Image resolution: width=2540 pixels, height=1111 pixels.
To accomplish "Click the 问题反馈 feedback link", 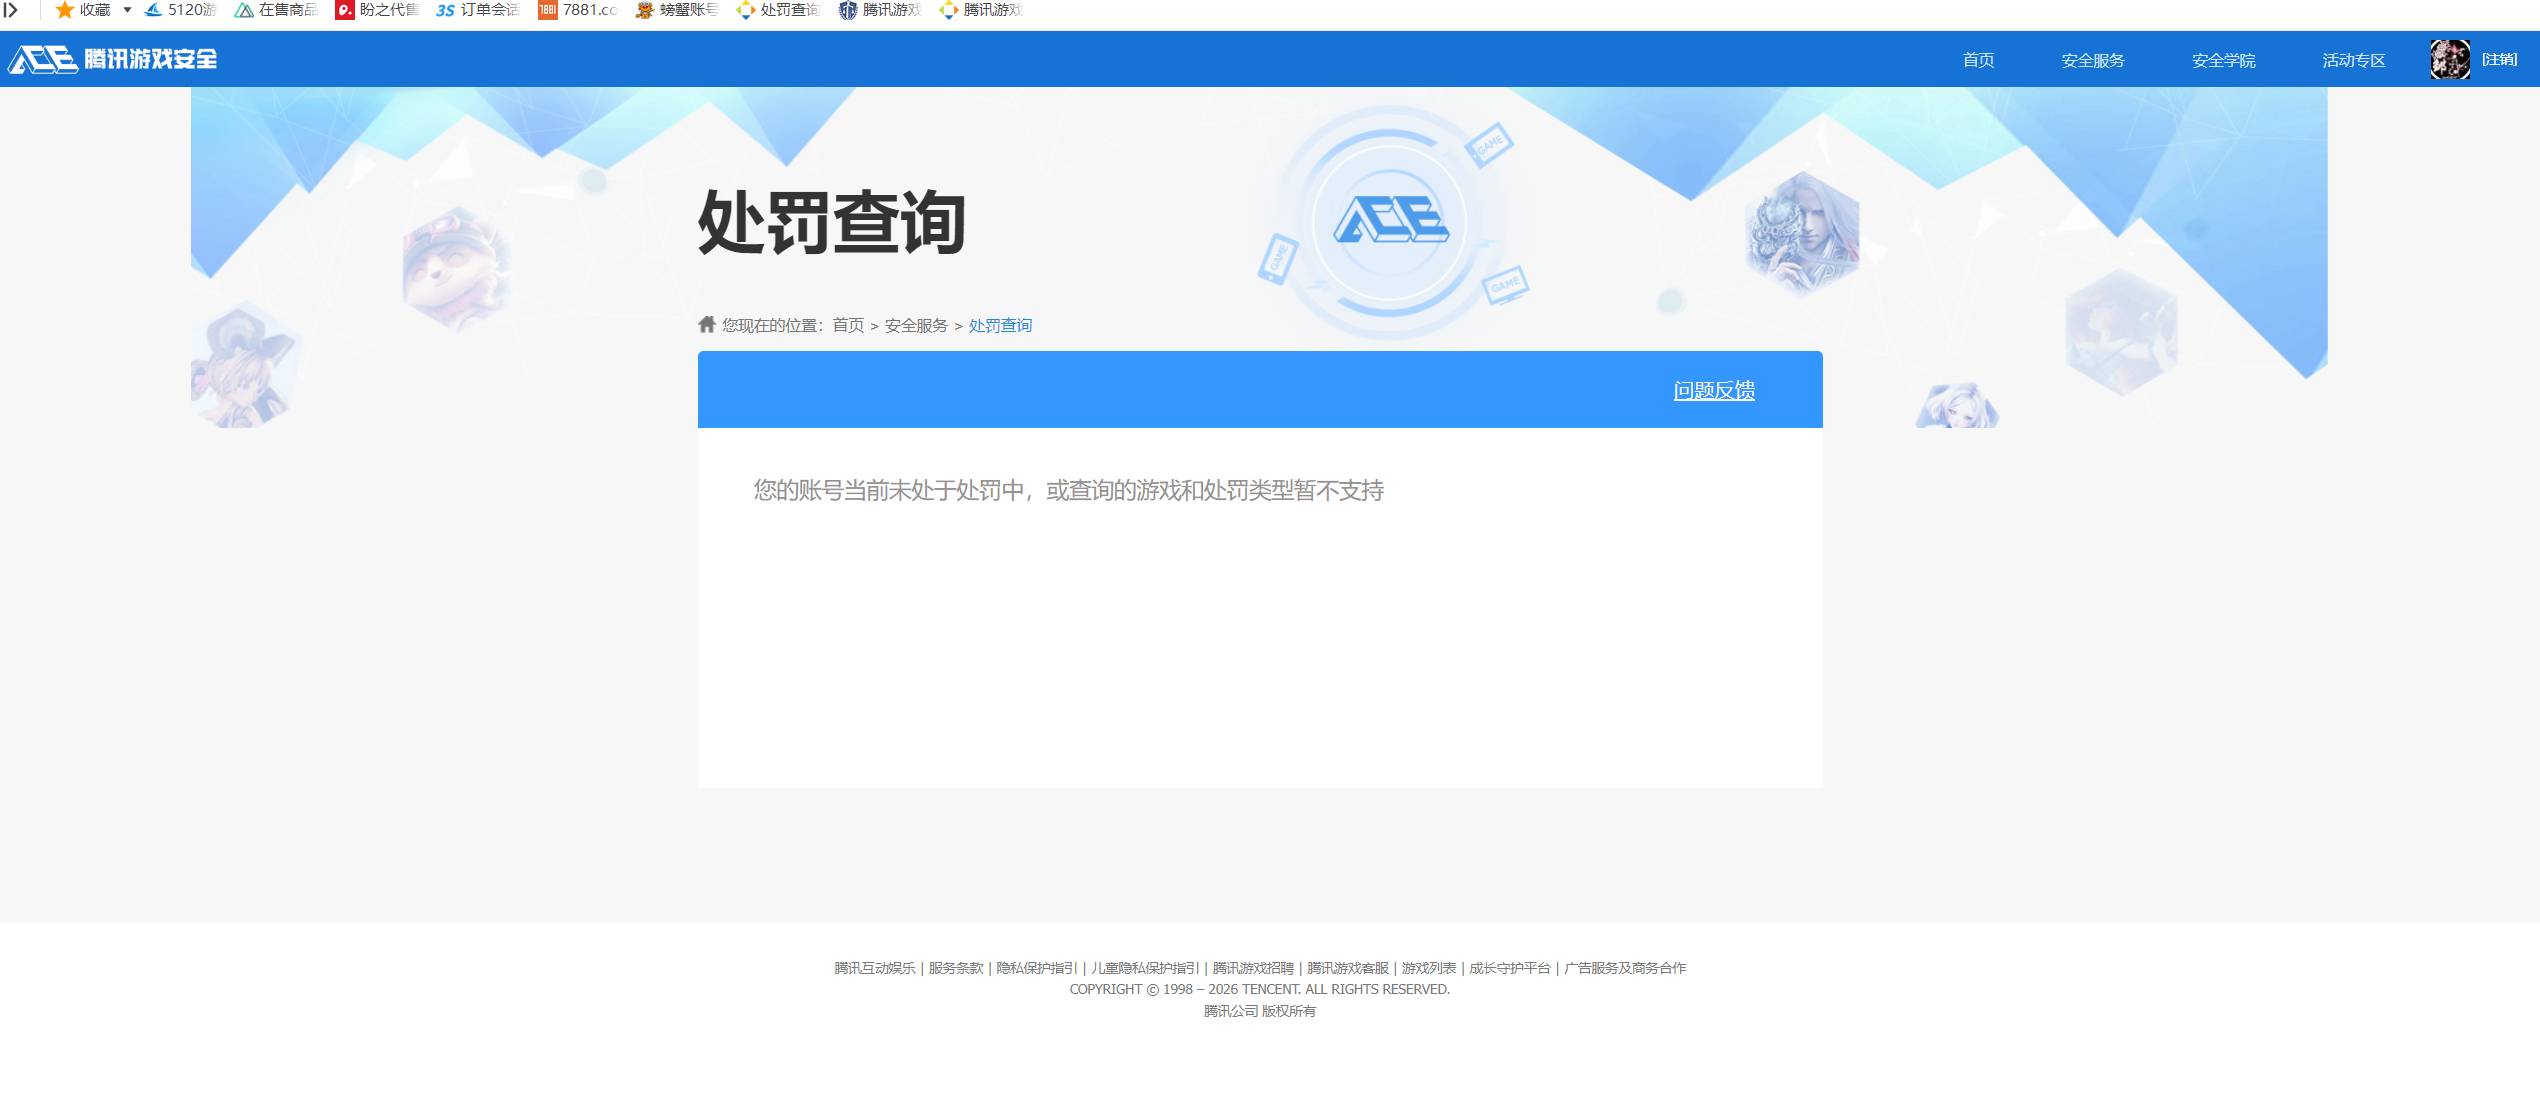I will pos(1714,390).
